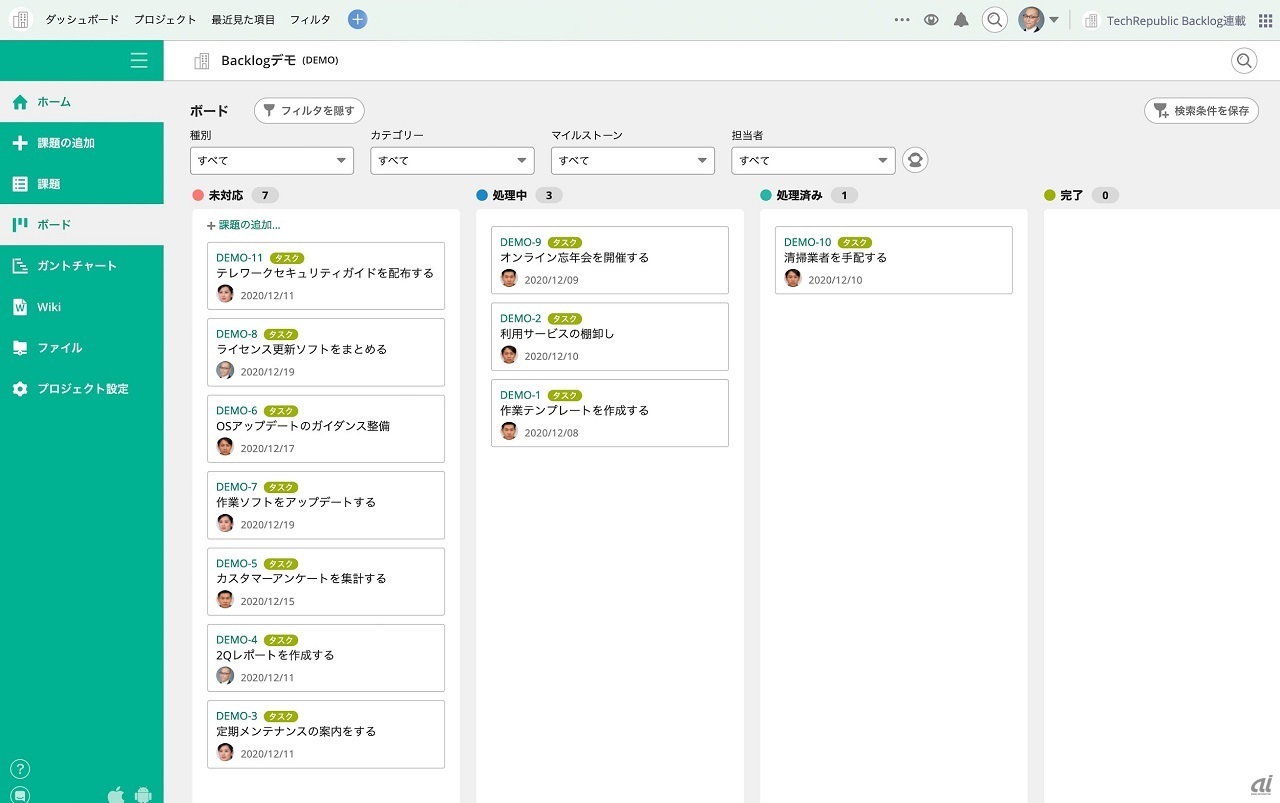Image resolution: width=1280 pixels, height=803 pixels.
Task: Click assignee avatar on DEMO-11 card
Action: click(x=225, y=294)
